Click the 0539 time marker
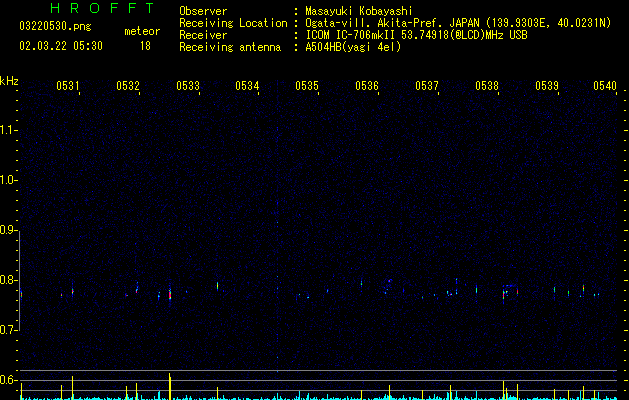Screen dimensions: 629x400 pos(547,86)
